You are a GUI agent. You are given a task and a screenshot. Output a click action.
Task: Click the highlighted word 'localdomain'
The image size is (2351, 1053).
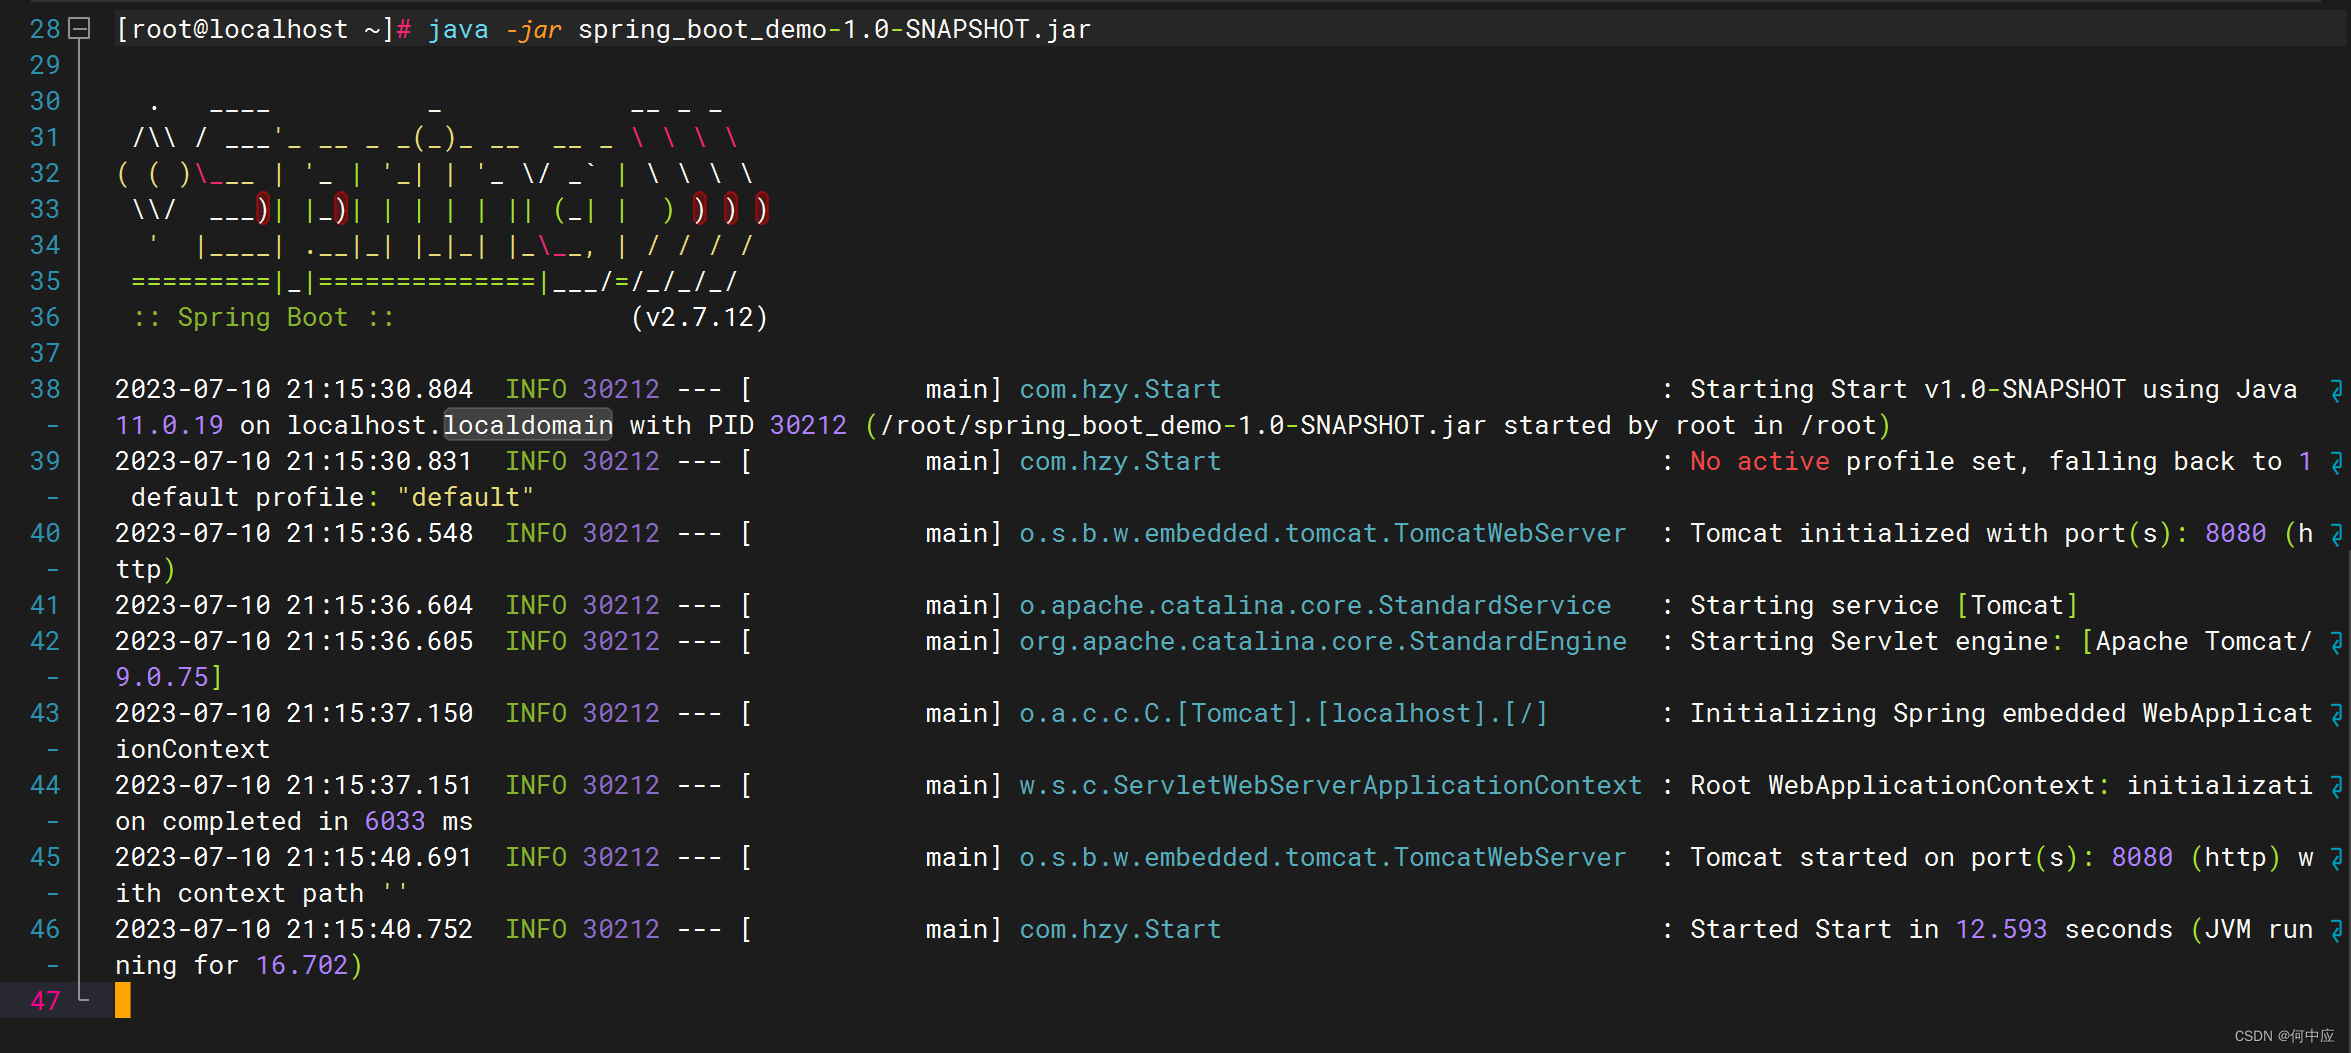528,425
